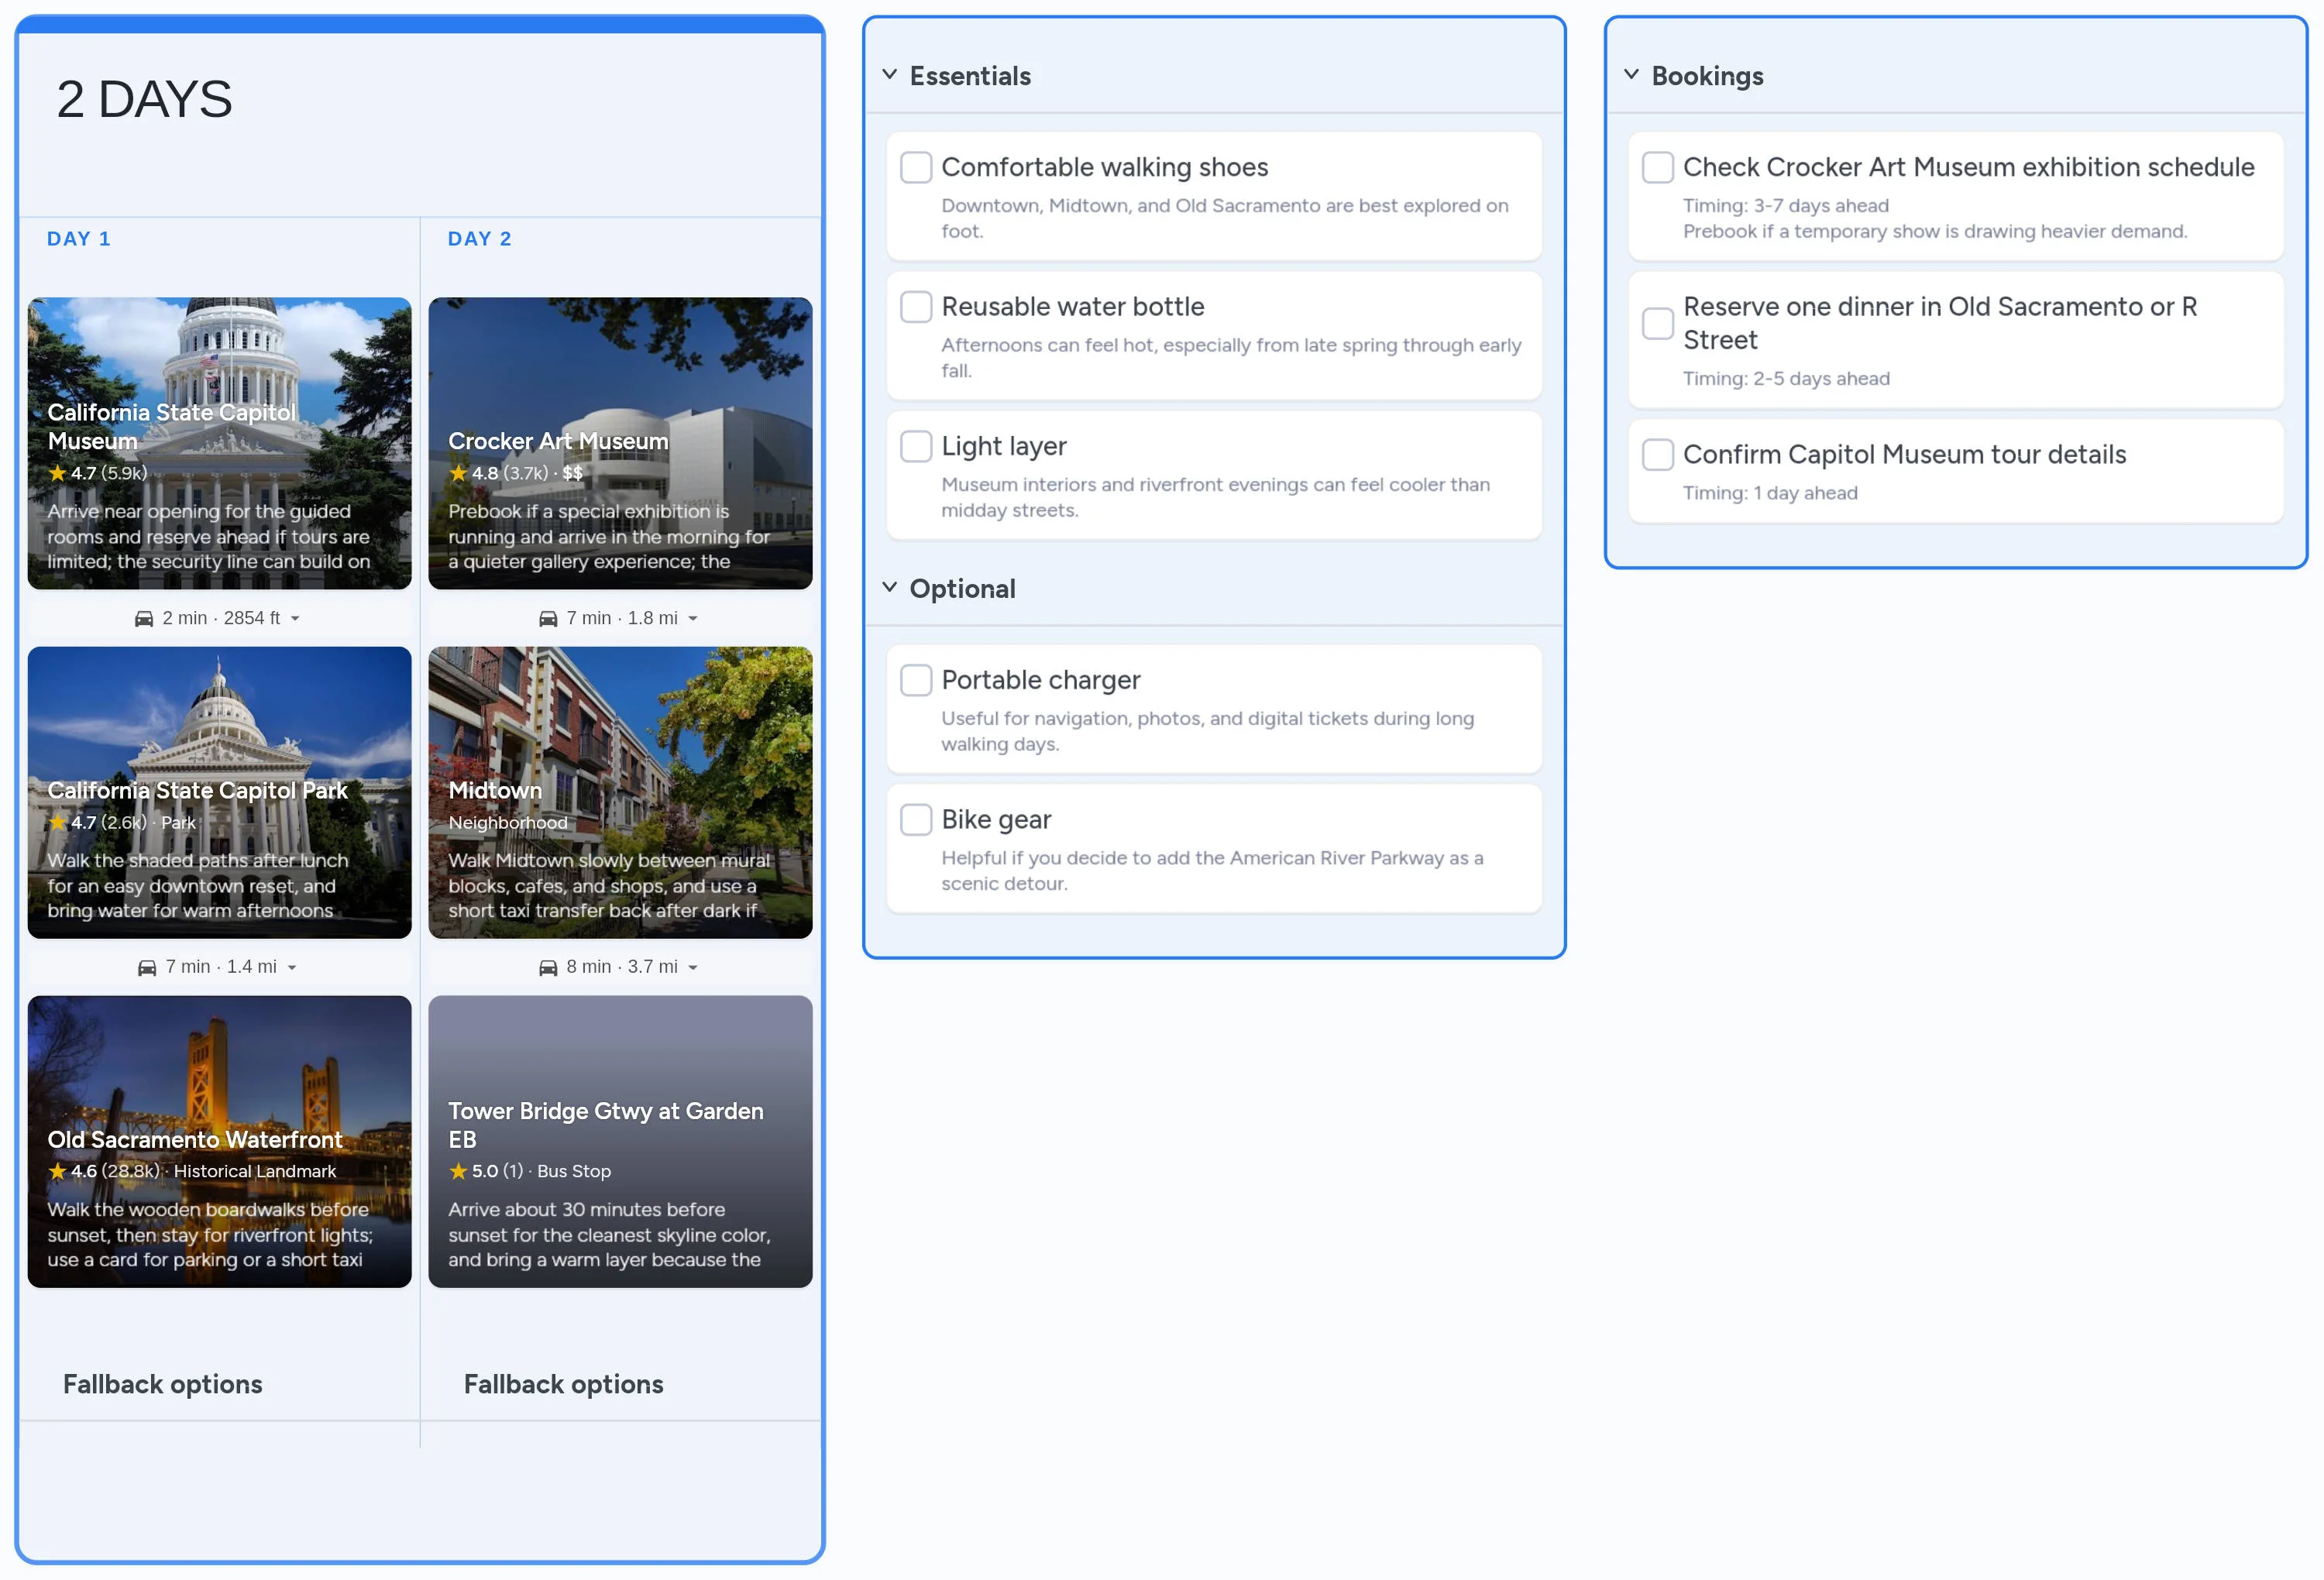This screenshot has height=1580, width=2324.
Task: Open Fallback options under Day 1
Action: tap(163, 1384)
